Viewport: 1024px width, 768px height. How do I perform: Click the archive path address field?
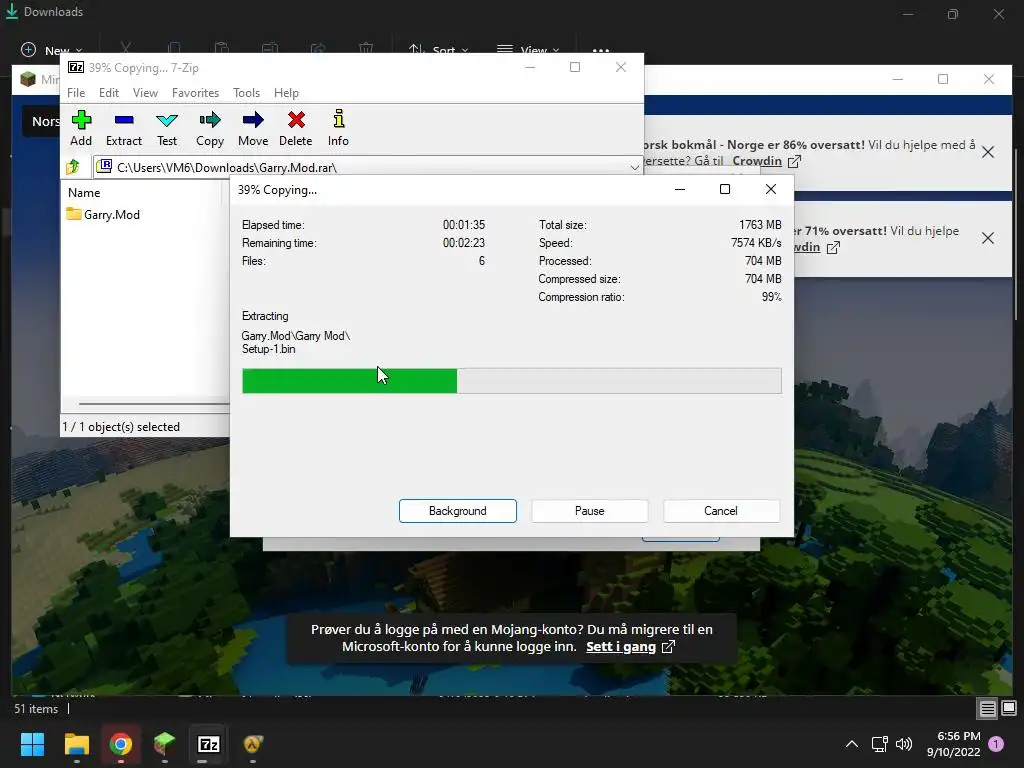[367, 167]
